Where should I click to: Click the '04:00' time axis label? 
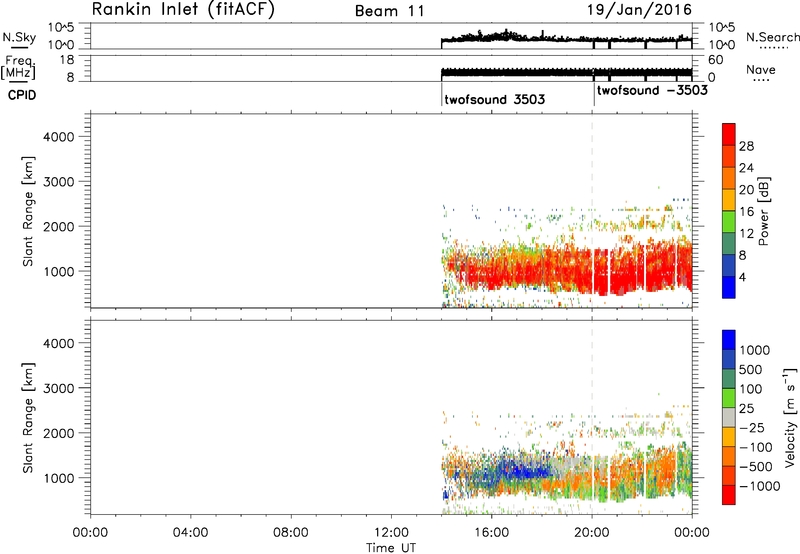point(190,533)
